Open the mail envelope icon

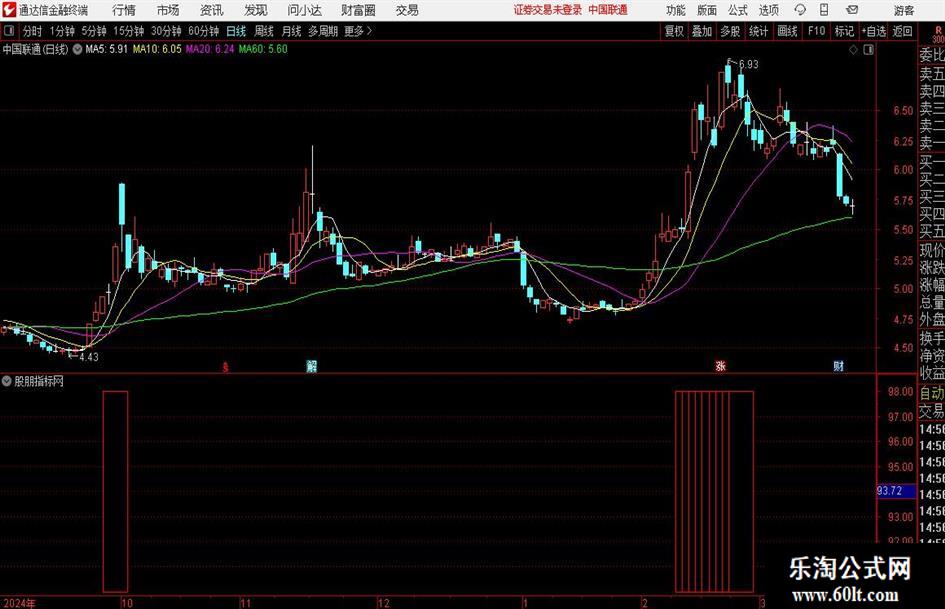(852, 10)
